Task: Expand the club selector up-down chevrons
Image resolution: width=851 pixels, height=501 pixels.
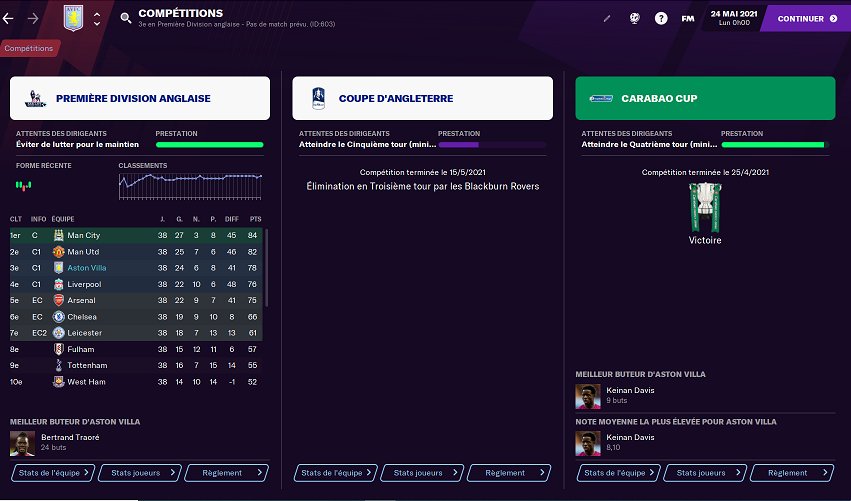Action: pyautogui.click(x=96, y=18)
